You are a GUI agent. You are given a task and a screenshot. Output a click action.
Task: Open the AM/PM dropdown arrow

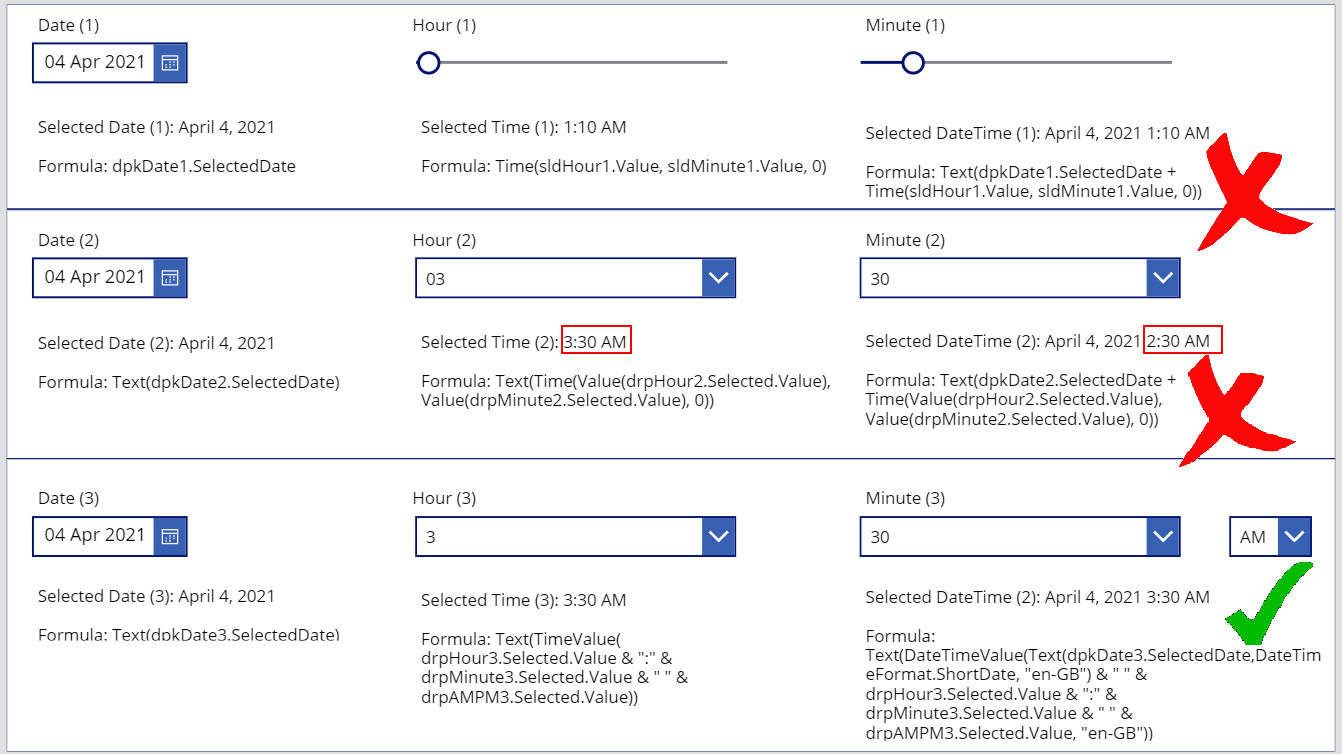click(1294, 536)
